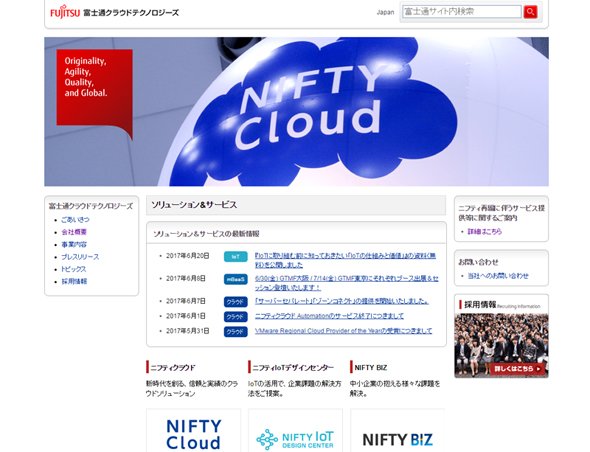Viewport: 590px width, 452px height.
Task: Open the June 20 IoT資料 news link
Action: click(345, 260)
